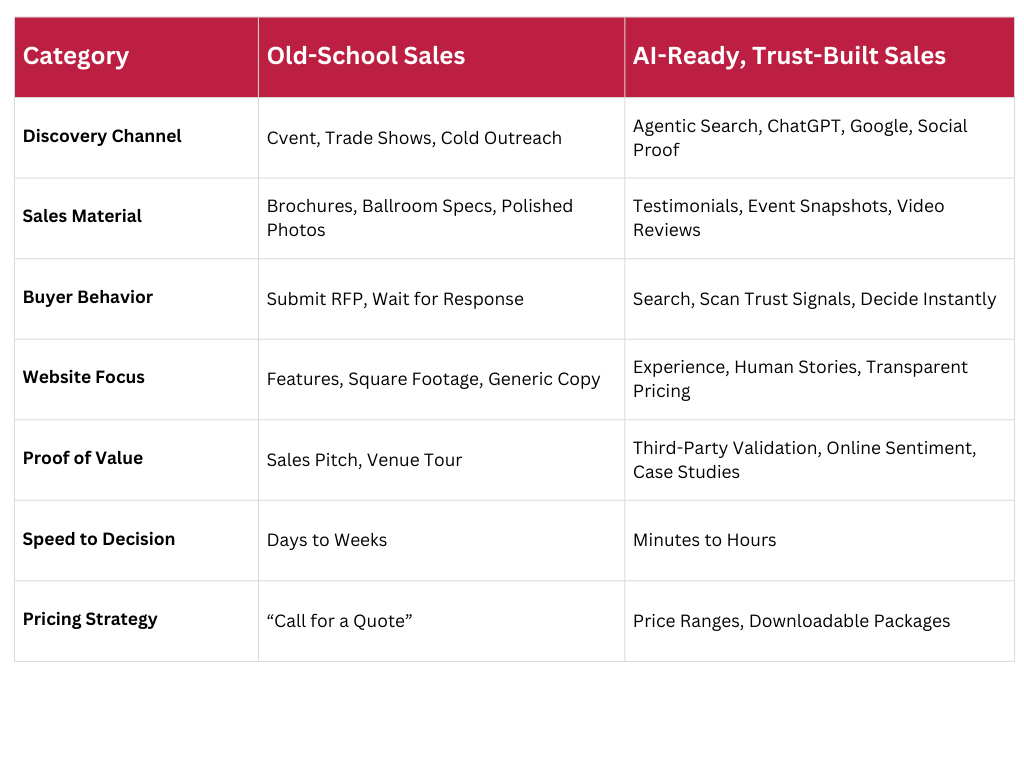Screen dimensions: 1024x768
Task: Click the Speed to Decision label
Action: click(99, 539)
